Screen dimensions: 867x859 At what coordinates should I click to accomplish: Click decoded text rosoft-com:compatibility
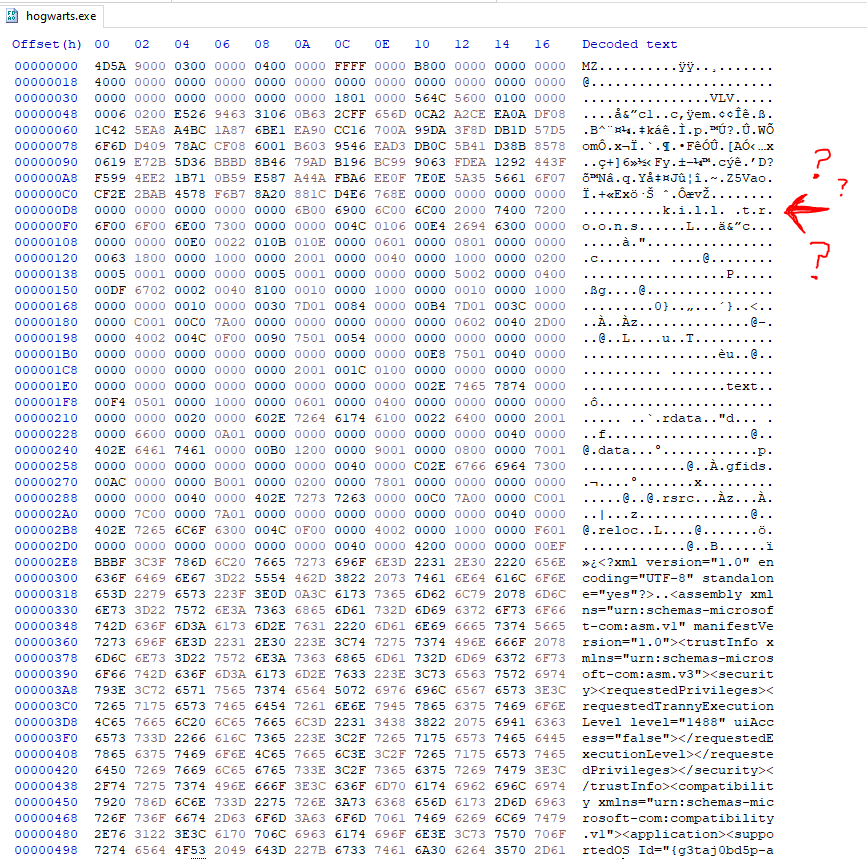click(x=677, y=819)
